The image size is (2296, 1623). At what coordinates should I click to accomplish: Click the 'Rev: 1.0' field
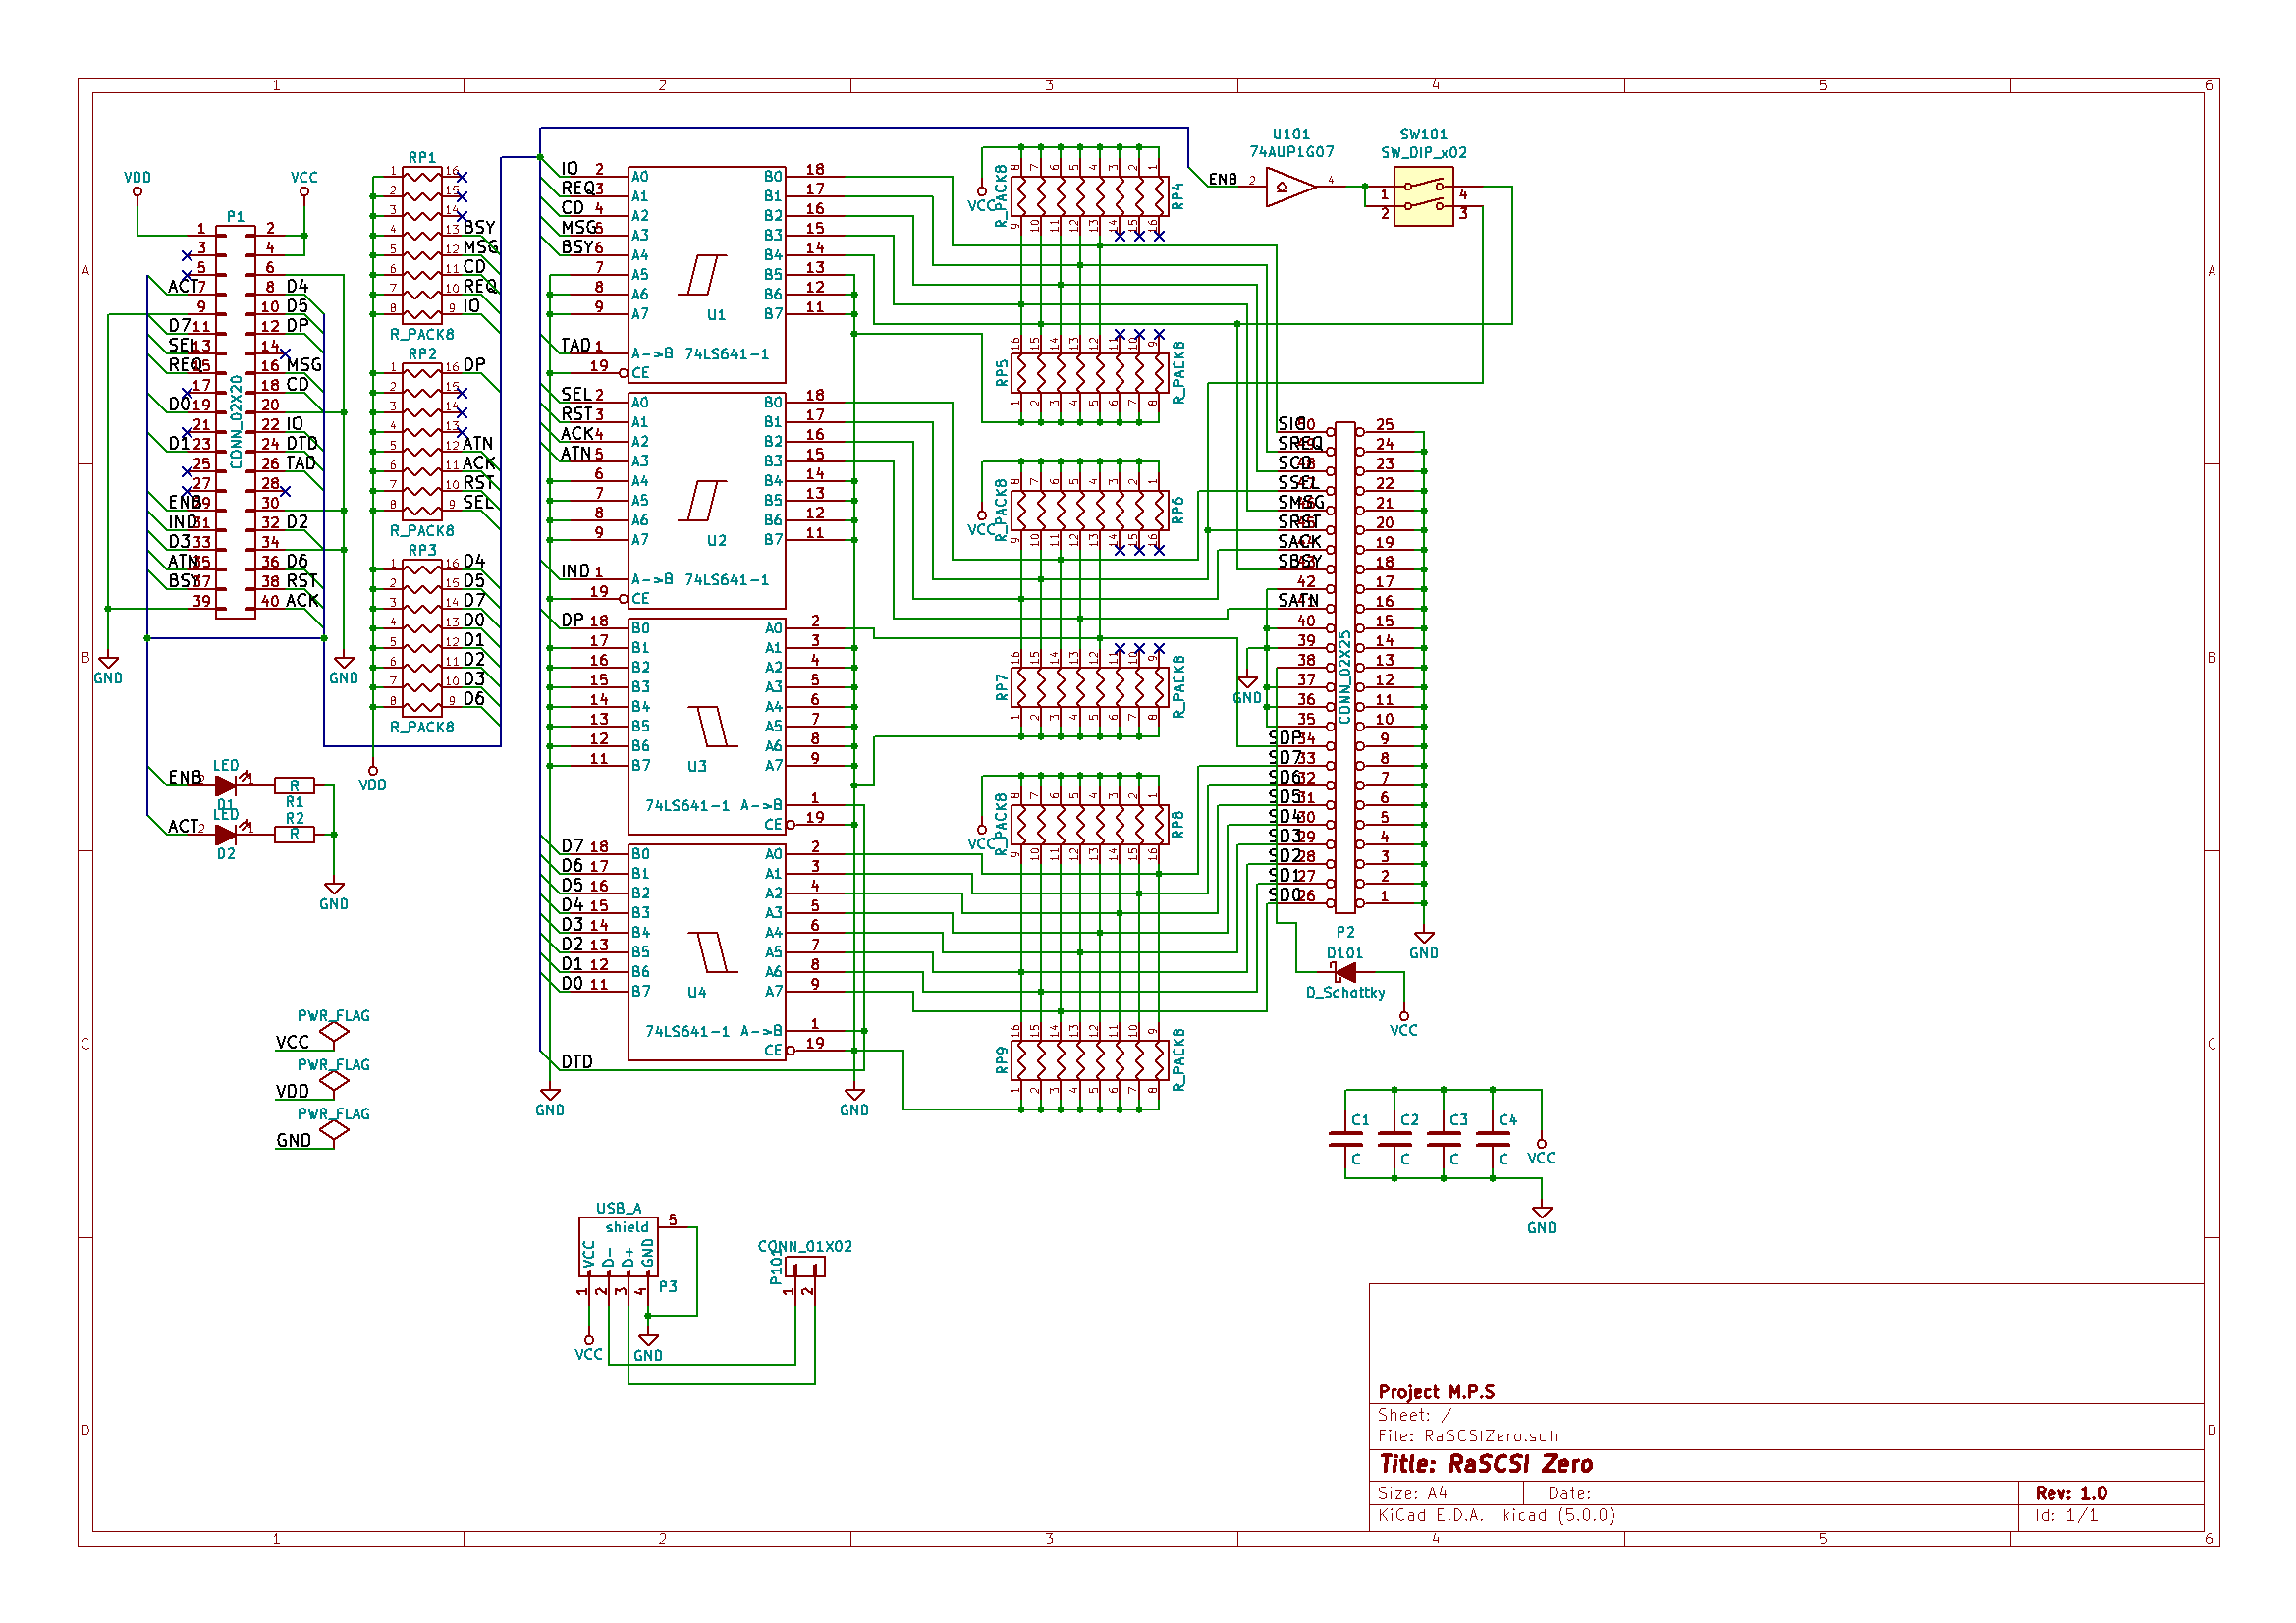2070,1493
